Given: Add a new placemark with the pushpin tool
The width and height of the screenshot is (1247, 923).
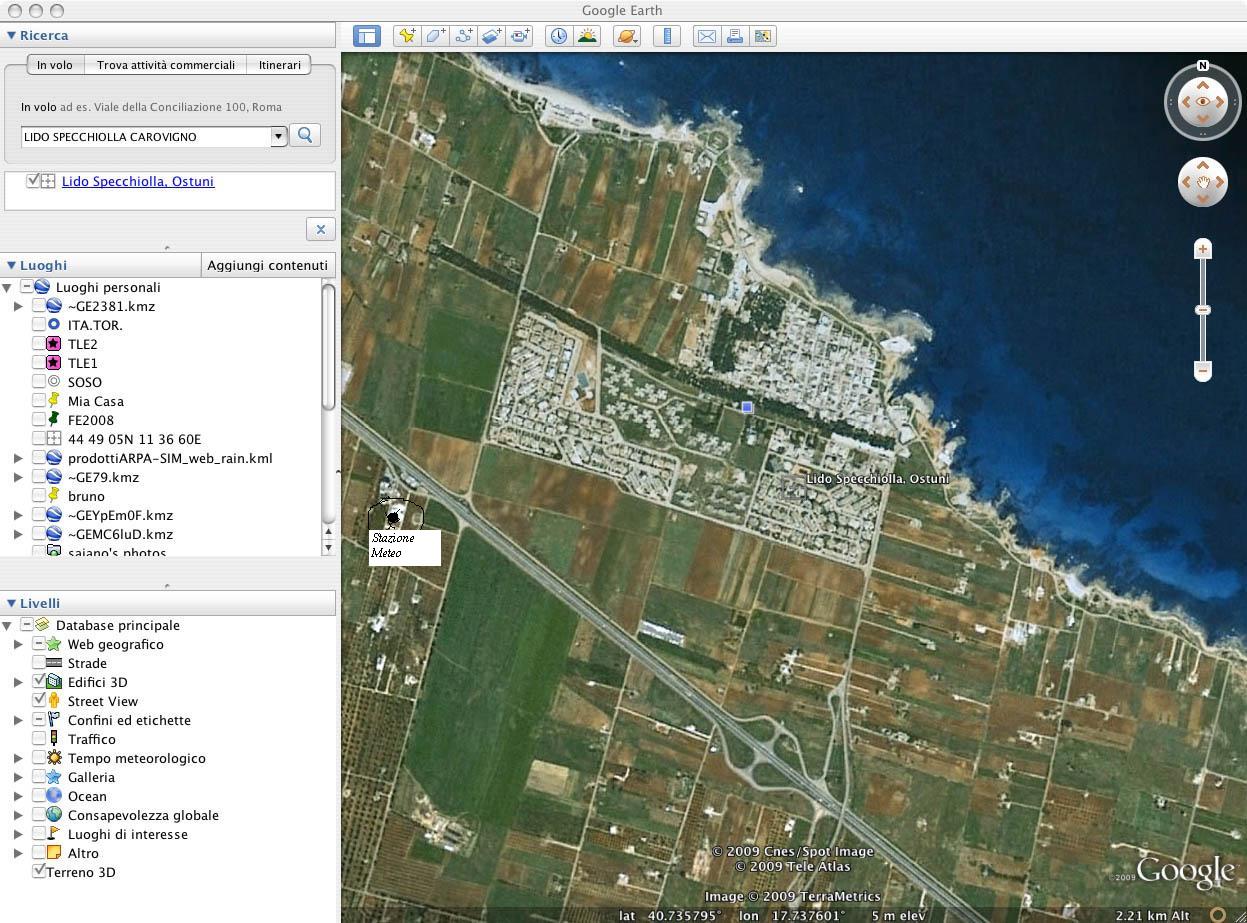Looking at the screenshot, I should pos(407,36).
